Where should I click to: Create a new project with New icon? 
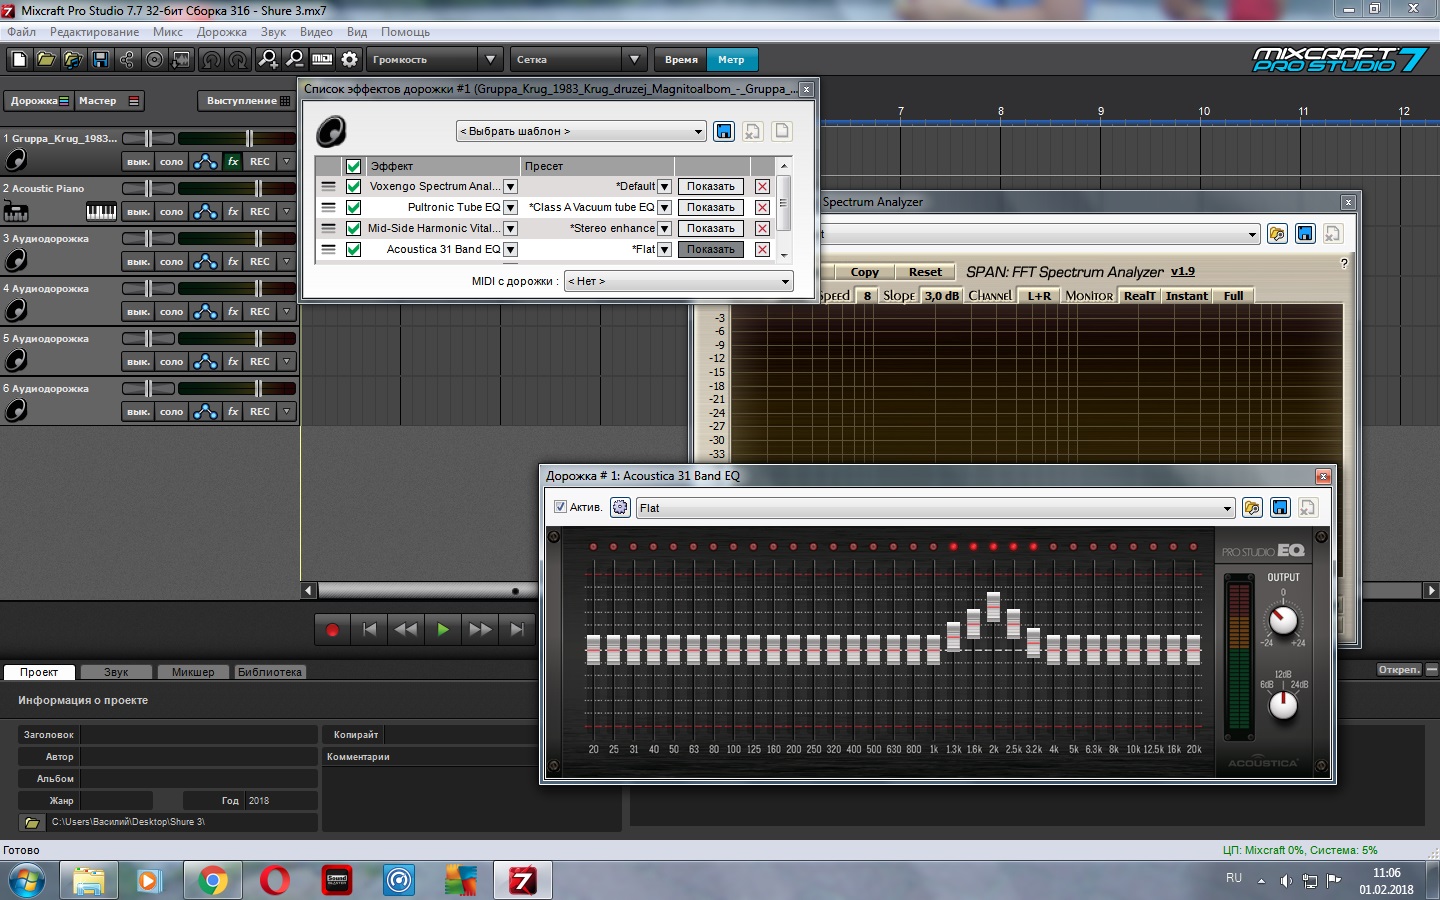coord(19,60)
